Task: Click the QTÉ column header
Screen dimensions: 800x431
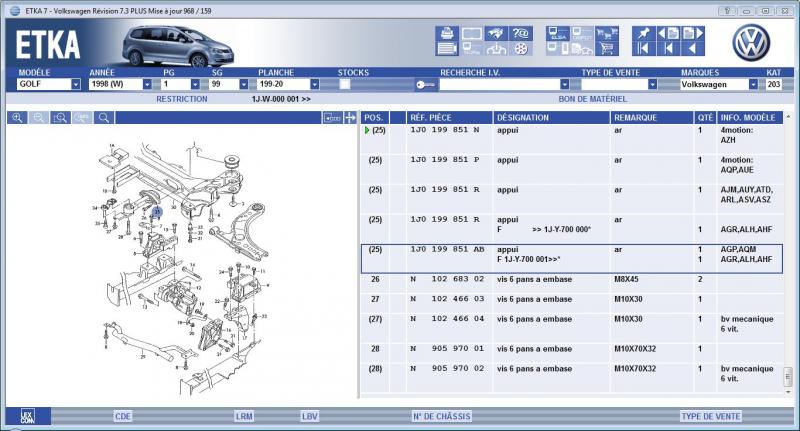Action: [x=705, y=118]
